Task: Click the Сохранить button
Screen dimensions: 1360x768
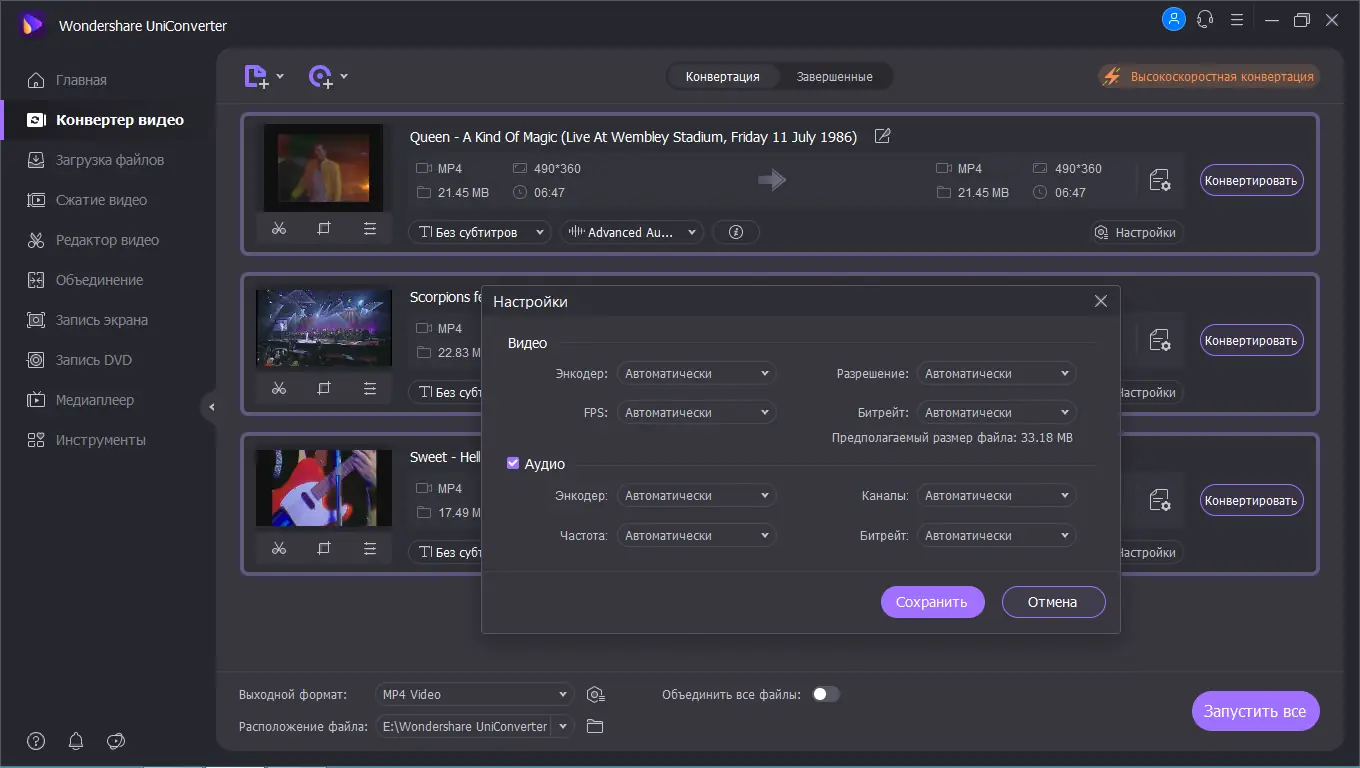Action: click(932, 602)
